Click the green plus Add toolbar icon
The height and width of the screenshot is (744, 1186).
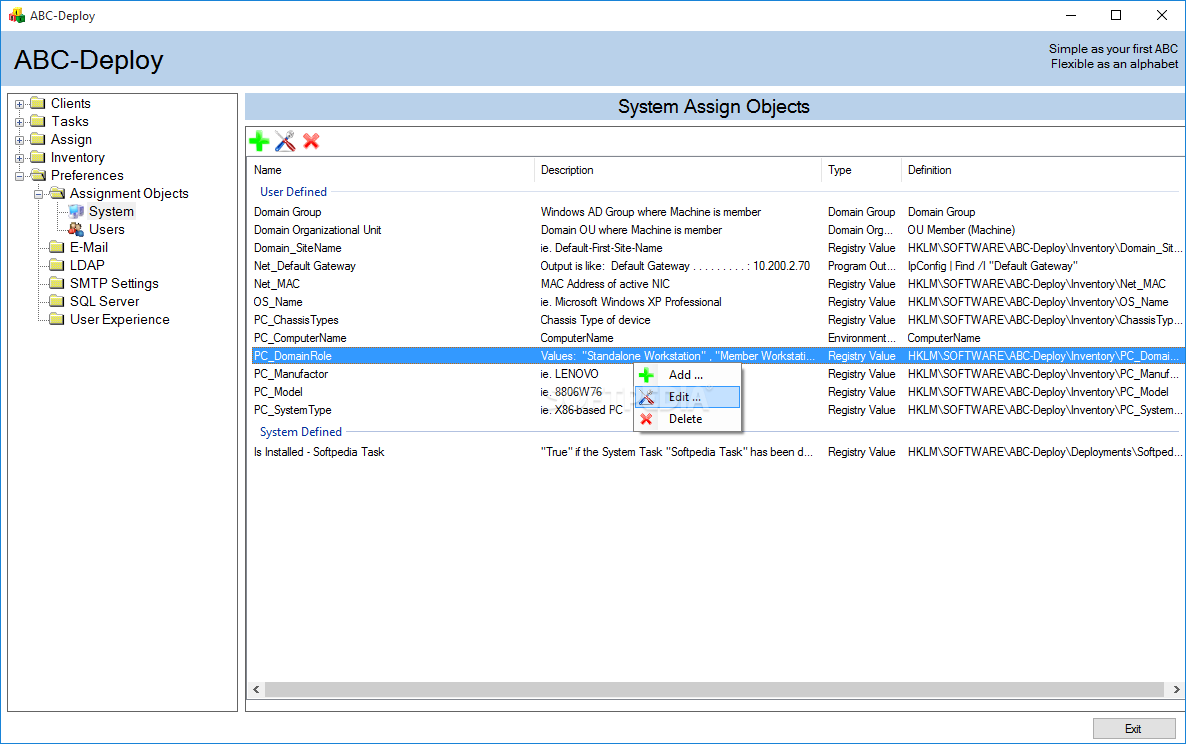tap(259, 141)
